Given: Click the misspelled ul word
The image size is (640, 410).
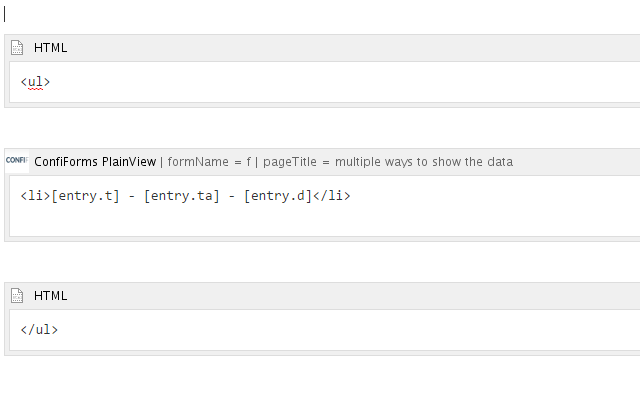Looking at the screenshot, I should tap(35, 82).
